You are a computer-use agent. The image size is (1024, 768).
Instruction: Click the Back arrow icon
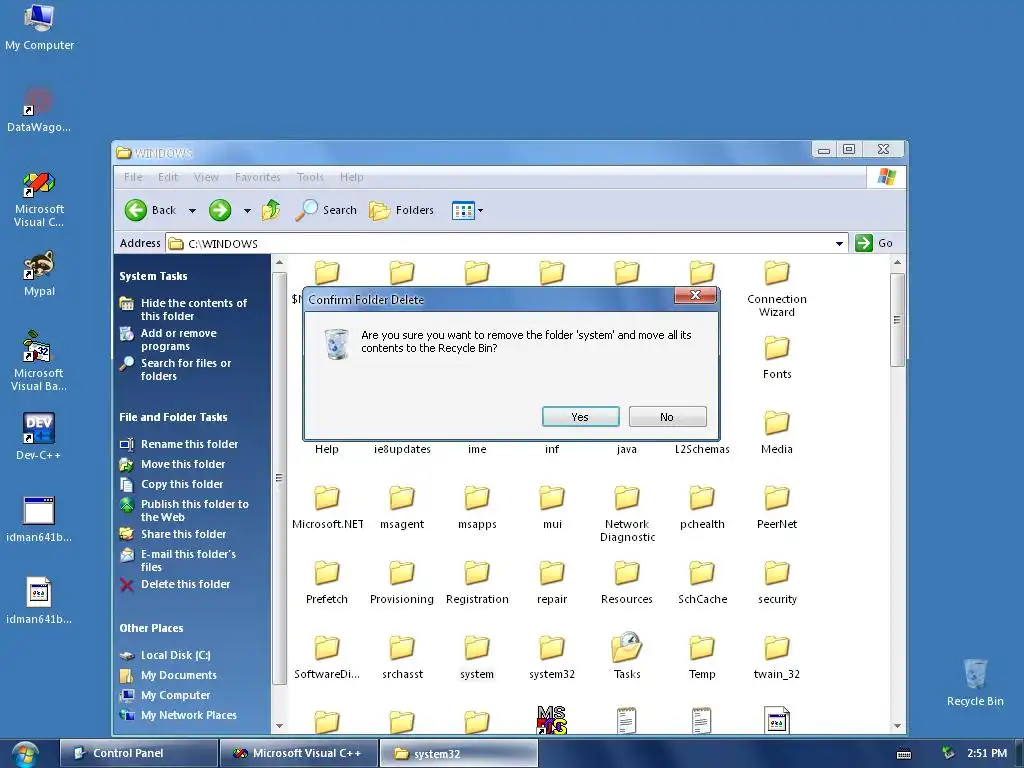click(x=136, y=210)
